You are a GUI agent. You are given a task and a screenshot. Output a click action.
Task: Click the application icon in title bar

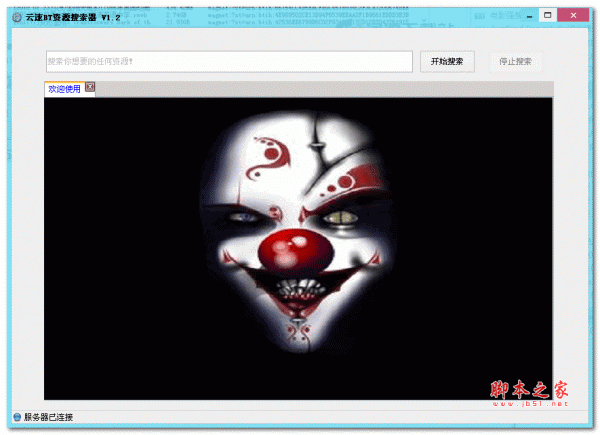click(x=17, y=17)
